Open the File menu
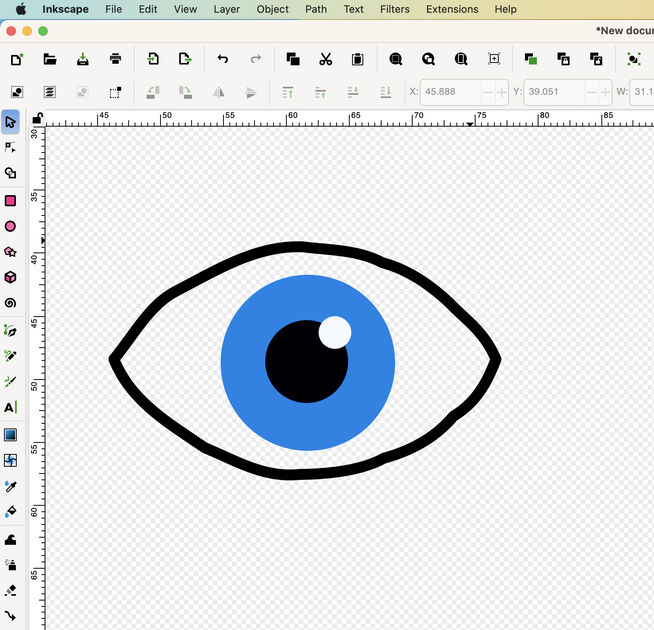Image resolution: width=654 pixels, height=630 pixels. coord(113,9)
